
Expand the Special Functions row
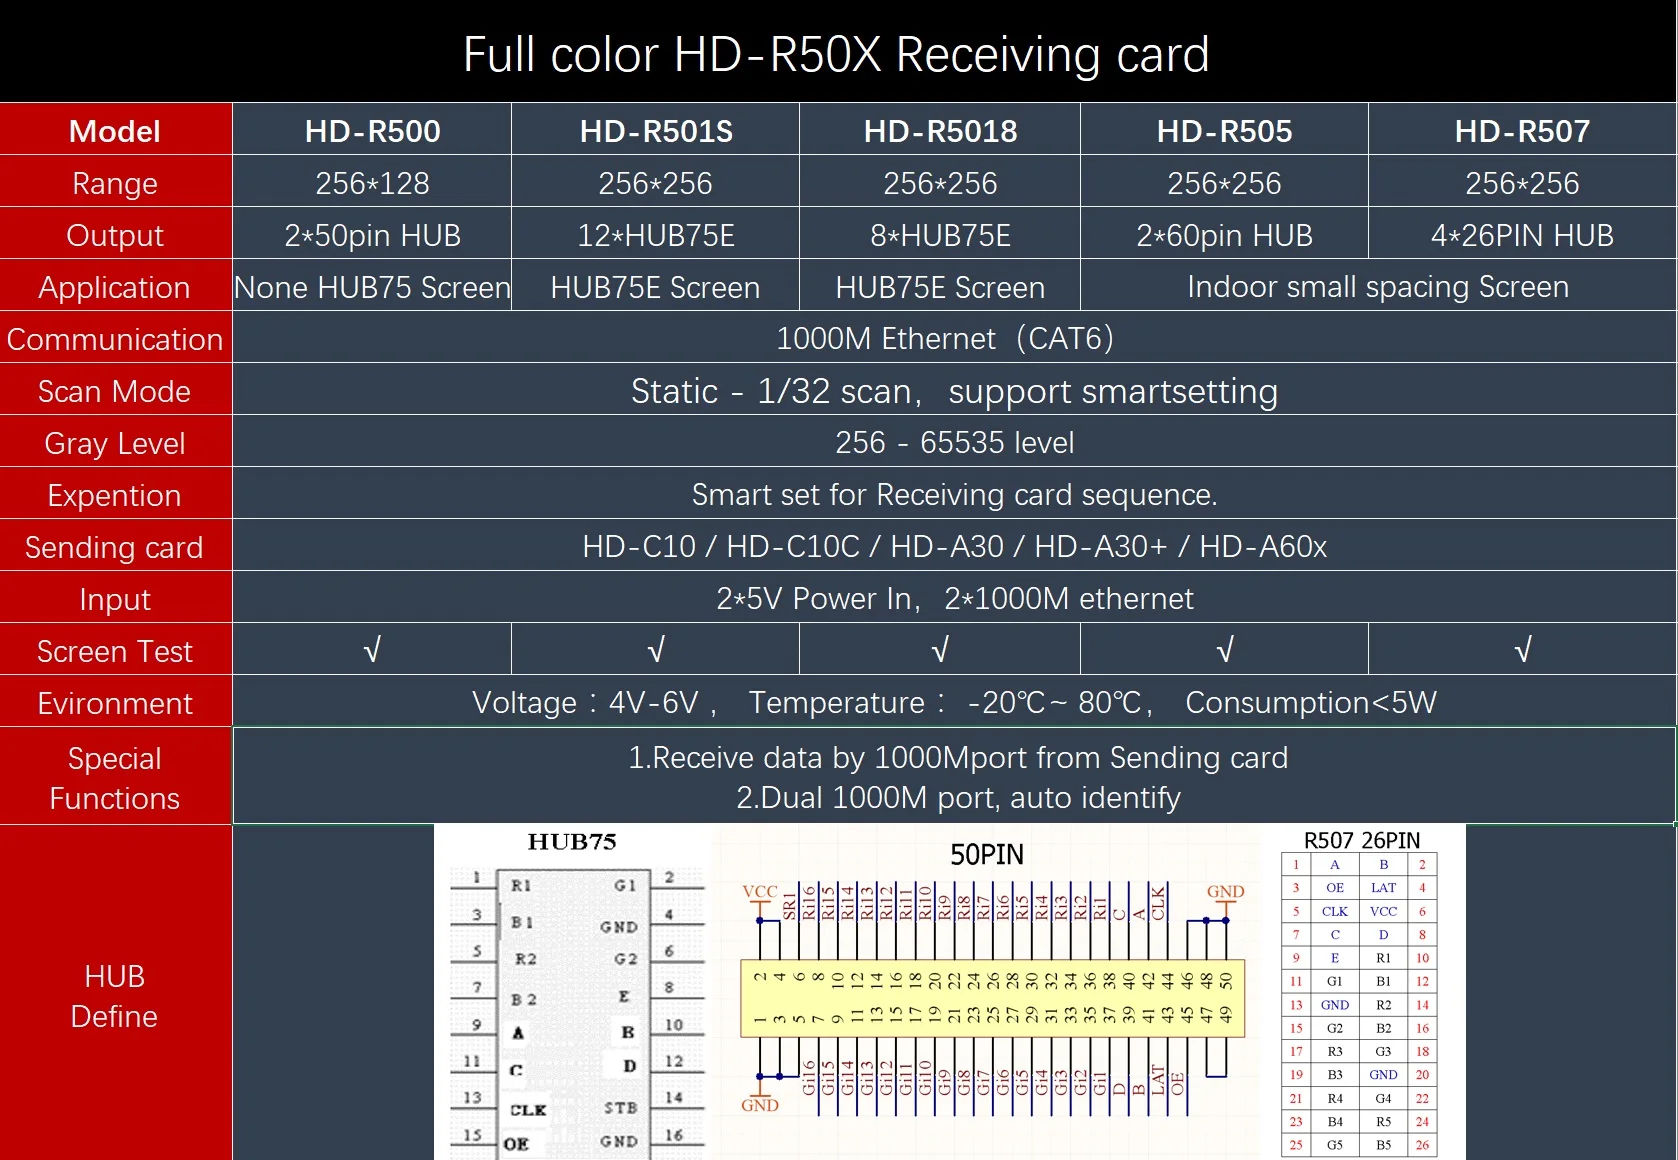coord(114,777)
